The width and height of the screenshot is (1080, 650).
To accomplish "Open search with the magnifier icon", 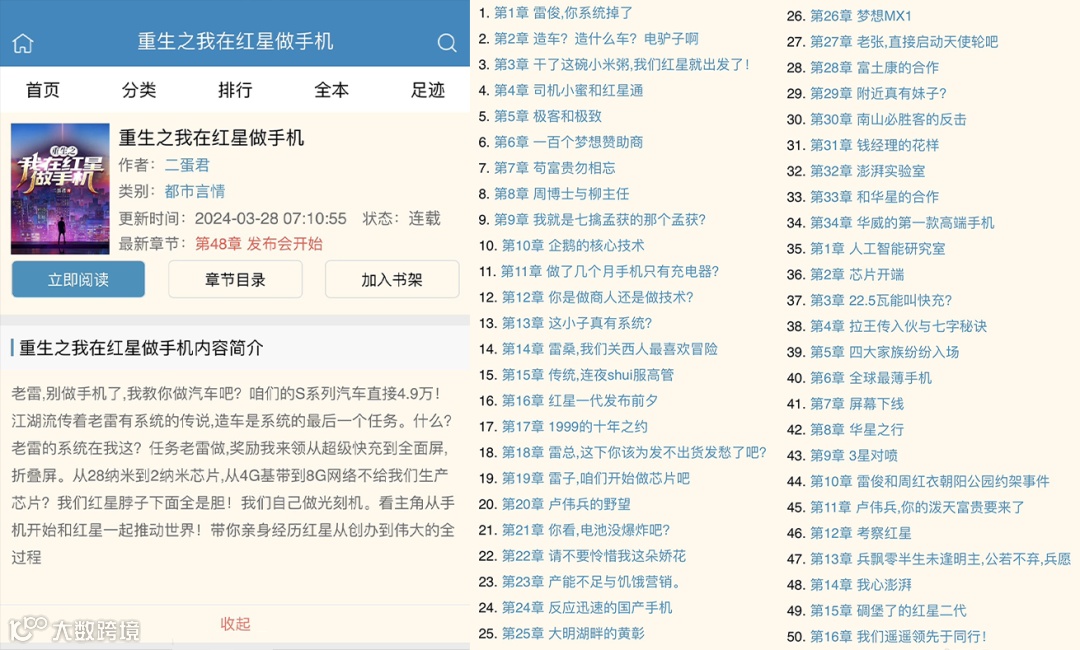I will coord(447,43).
